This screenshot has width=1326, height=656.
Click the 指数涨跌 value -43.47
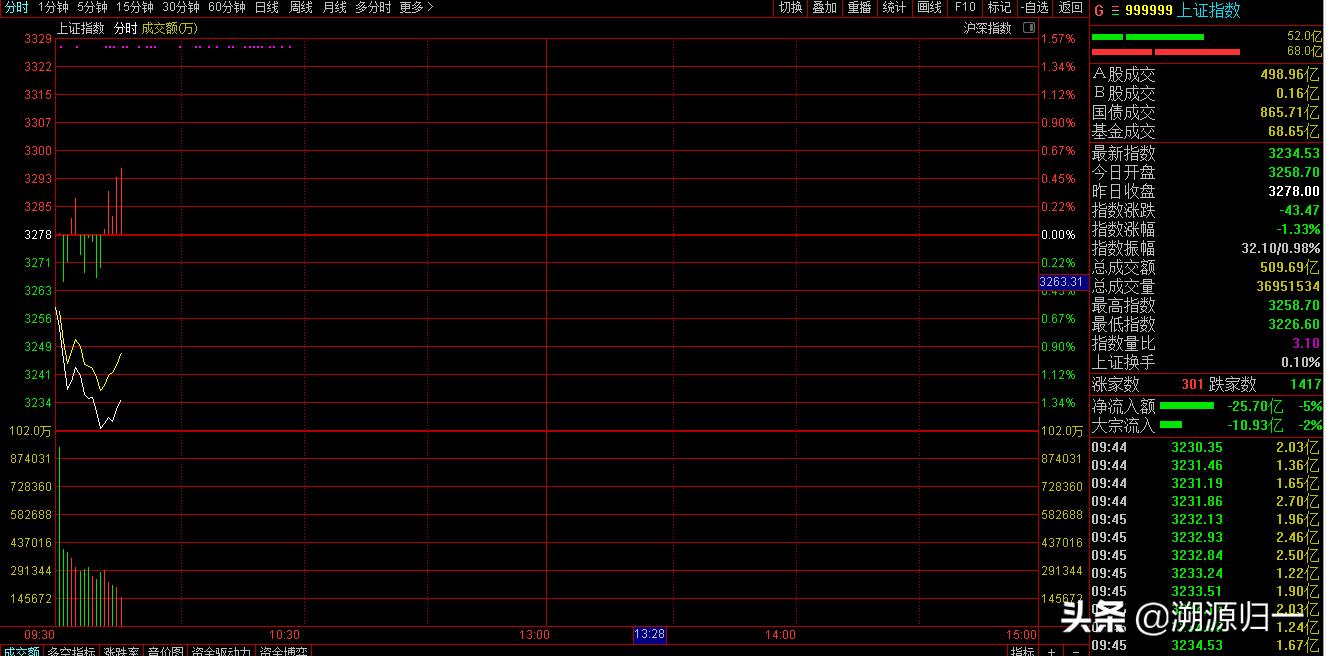[x=1300, y=210]
